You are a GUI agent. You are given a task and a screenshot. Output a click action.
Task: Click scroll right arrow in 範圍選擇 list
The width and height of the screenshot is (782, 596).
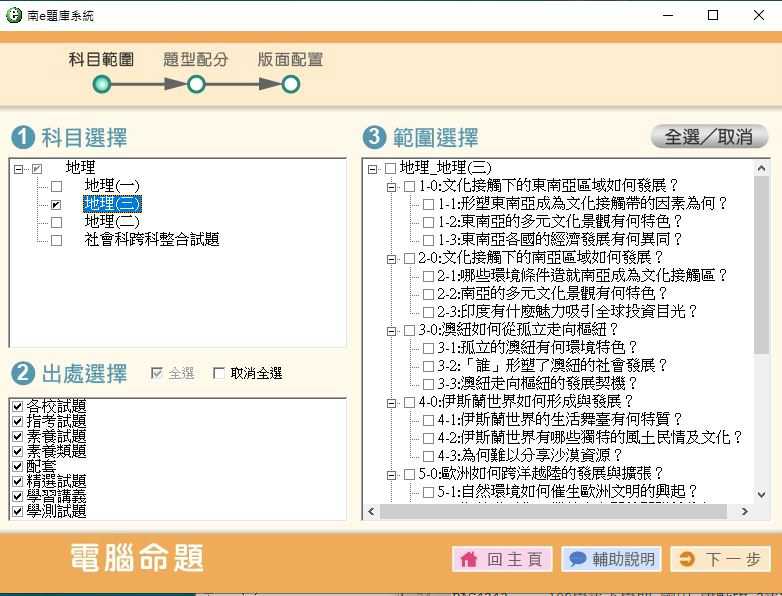pyautogui.click(x=745, y=511)
